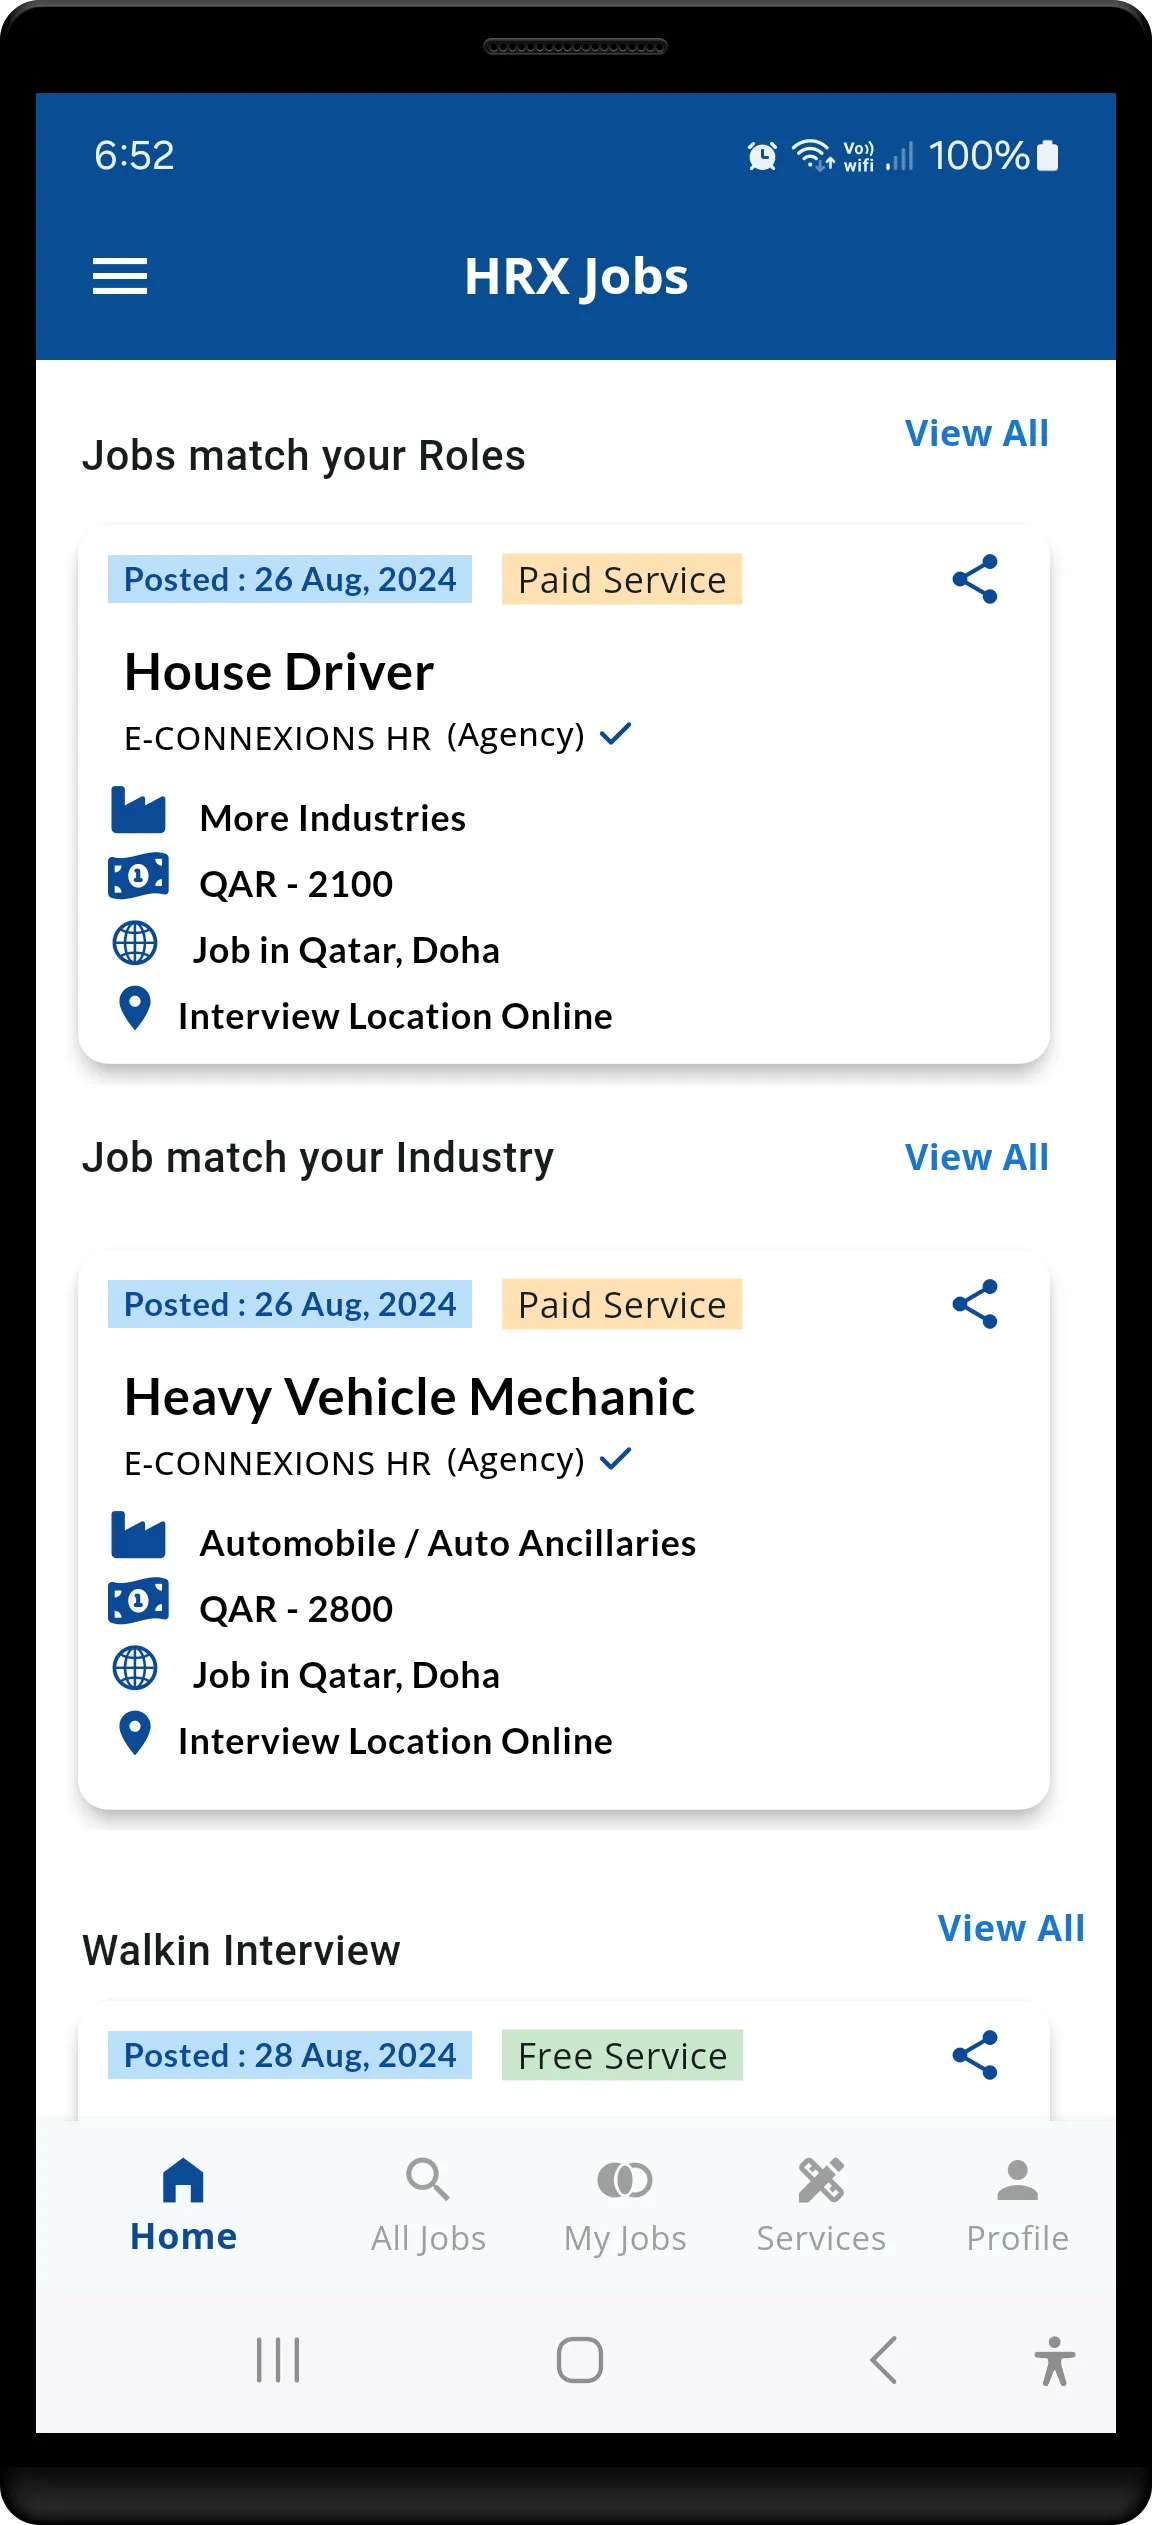Open the House Driver job title

[279, 672]
